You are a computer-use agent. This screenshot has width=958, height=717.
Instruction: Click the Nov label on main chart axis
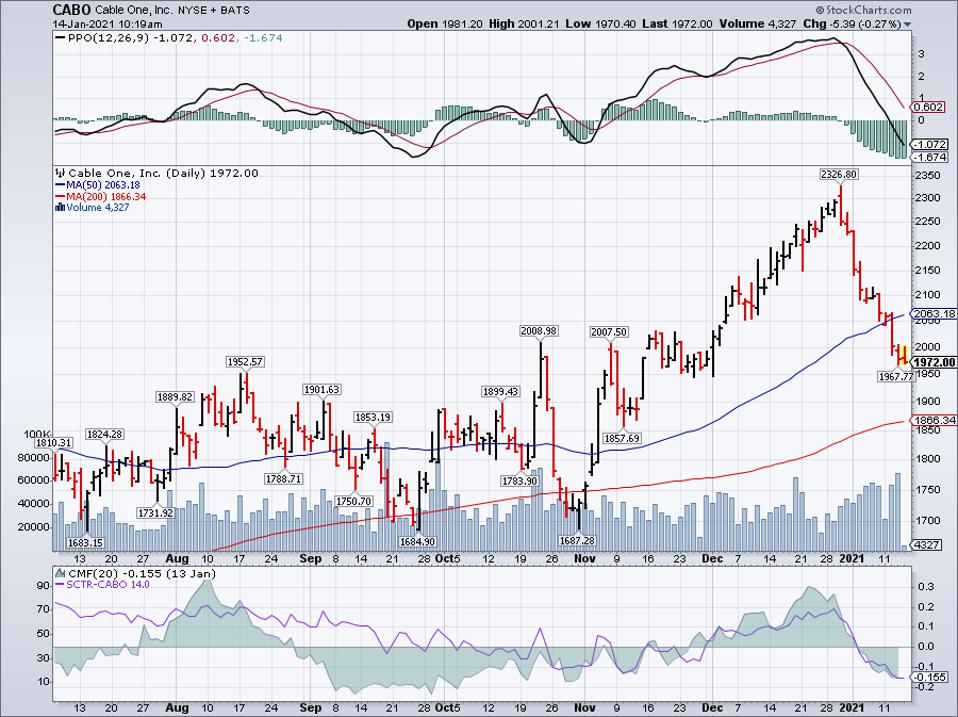[x=585, y=559]
